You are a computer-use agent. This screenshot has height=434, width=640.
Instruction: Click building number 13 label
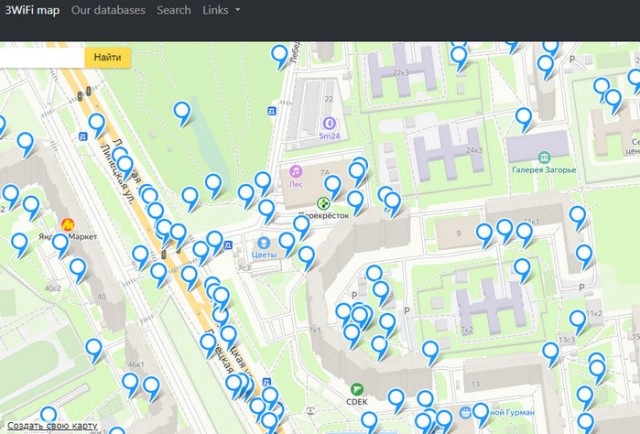click(x=476, y=384)
